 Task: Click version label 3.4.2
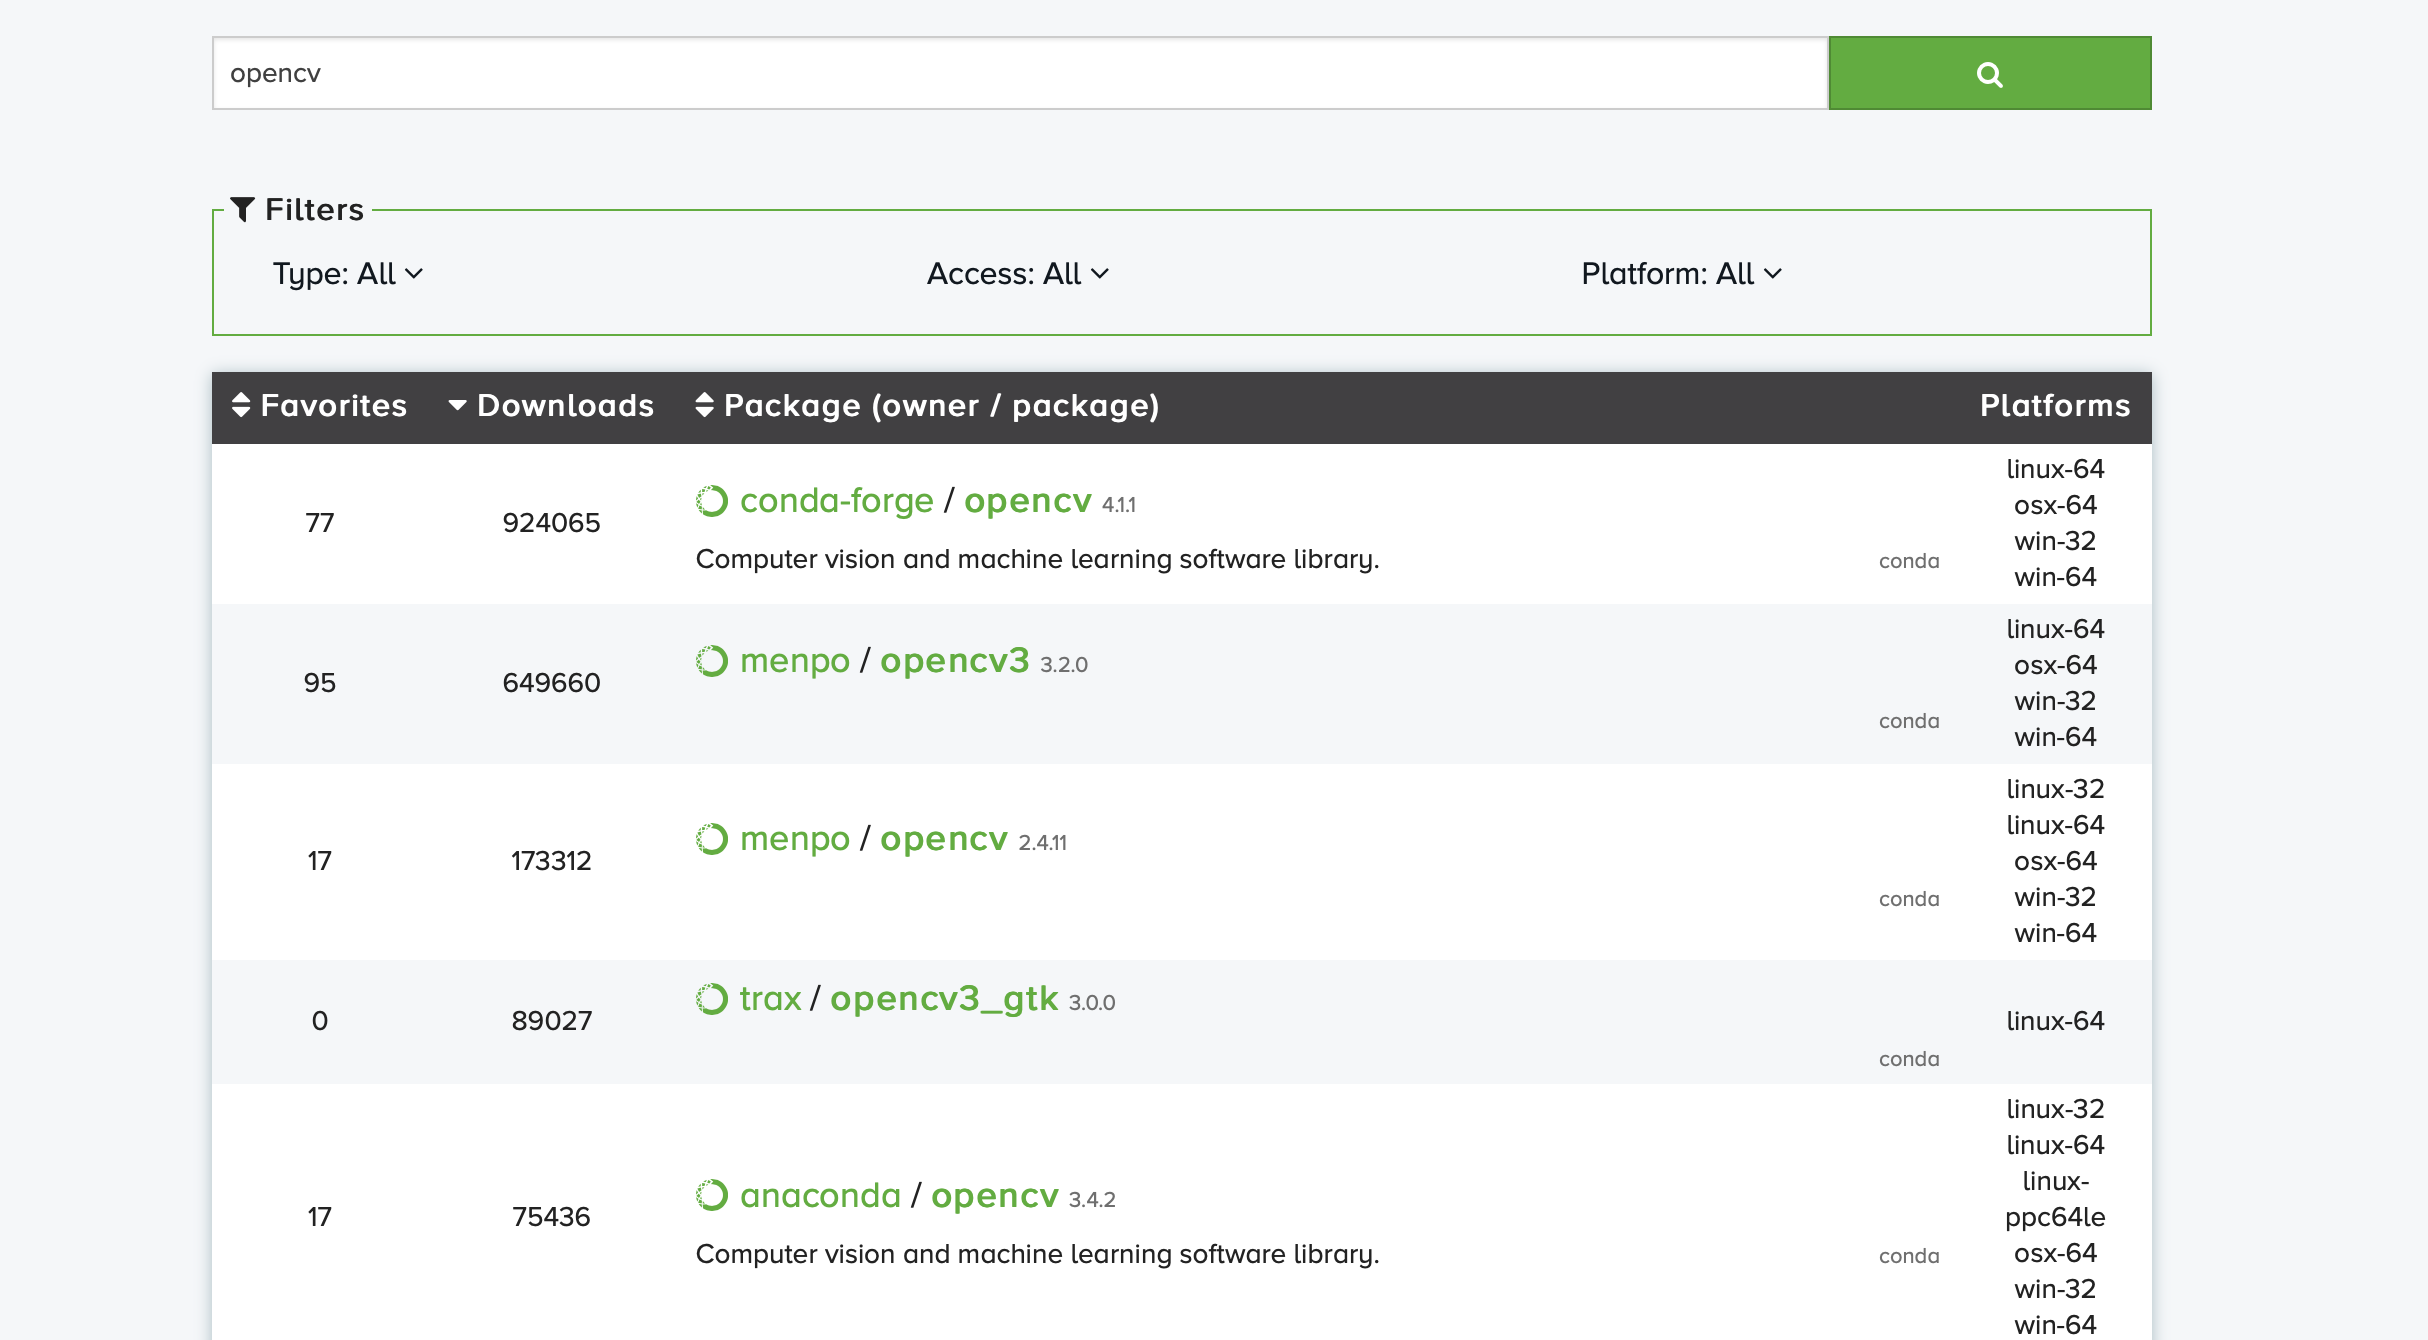point(1092,1200)
